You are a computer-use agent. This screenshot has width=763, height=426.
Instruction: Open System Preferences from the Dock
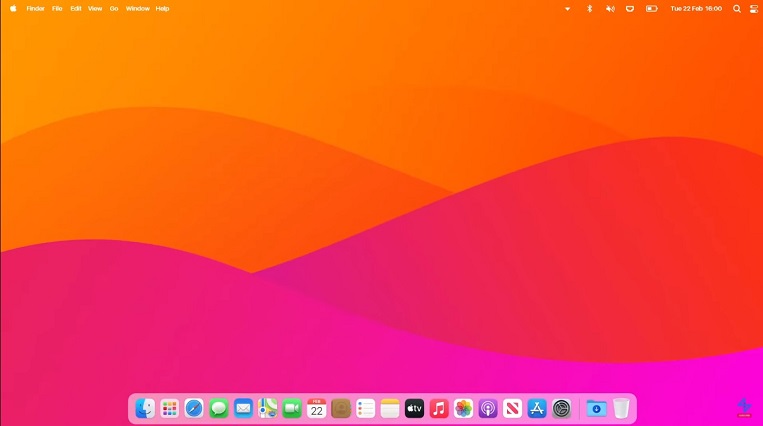(x=562, y=408)
